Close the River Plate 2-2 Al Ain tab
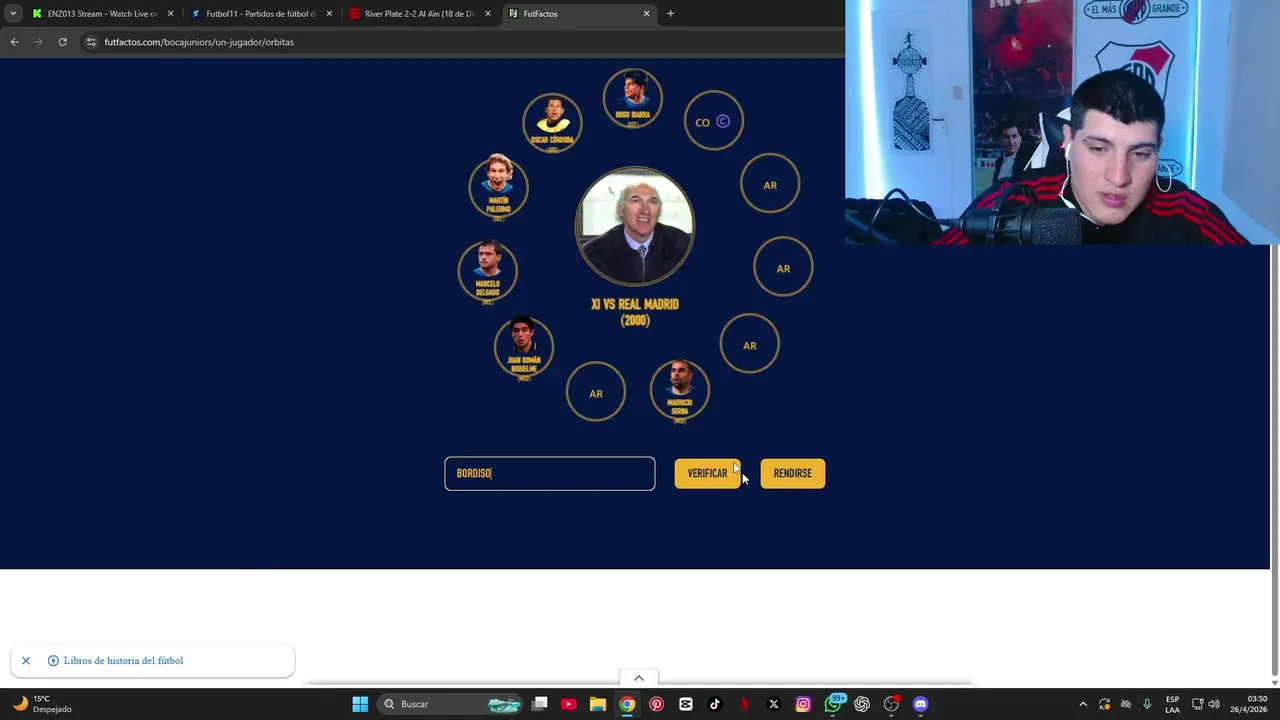 [x=488, y=14]
